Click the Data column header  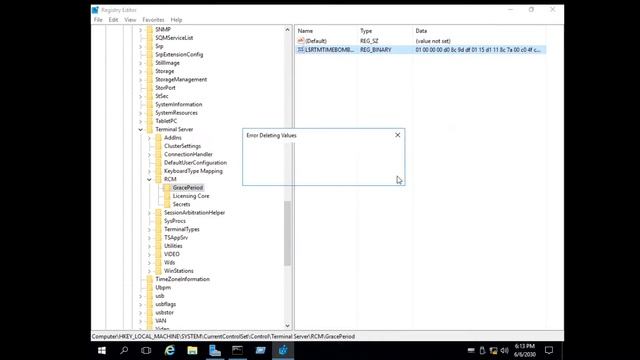(x=421, y=31)
